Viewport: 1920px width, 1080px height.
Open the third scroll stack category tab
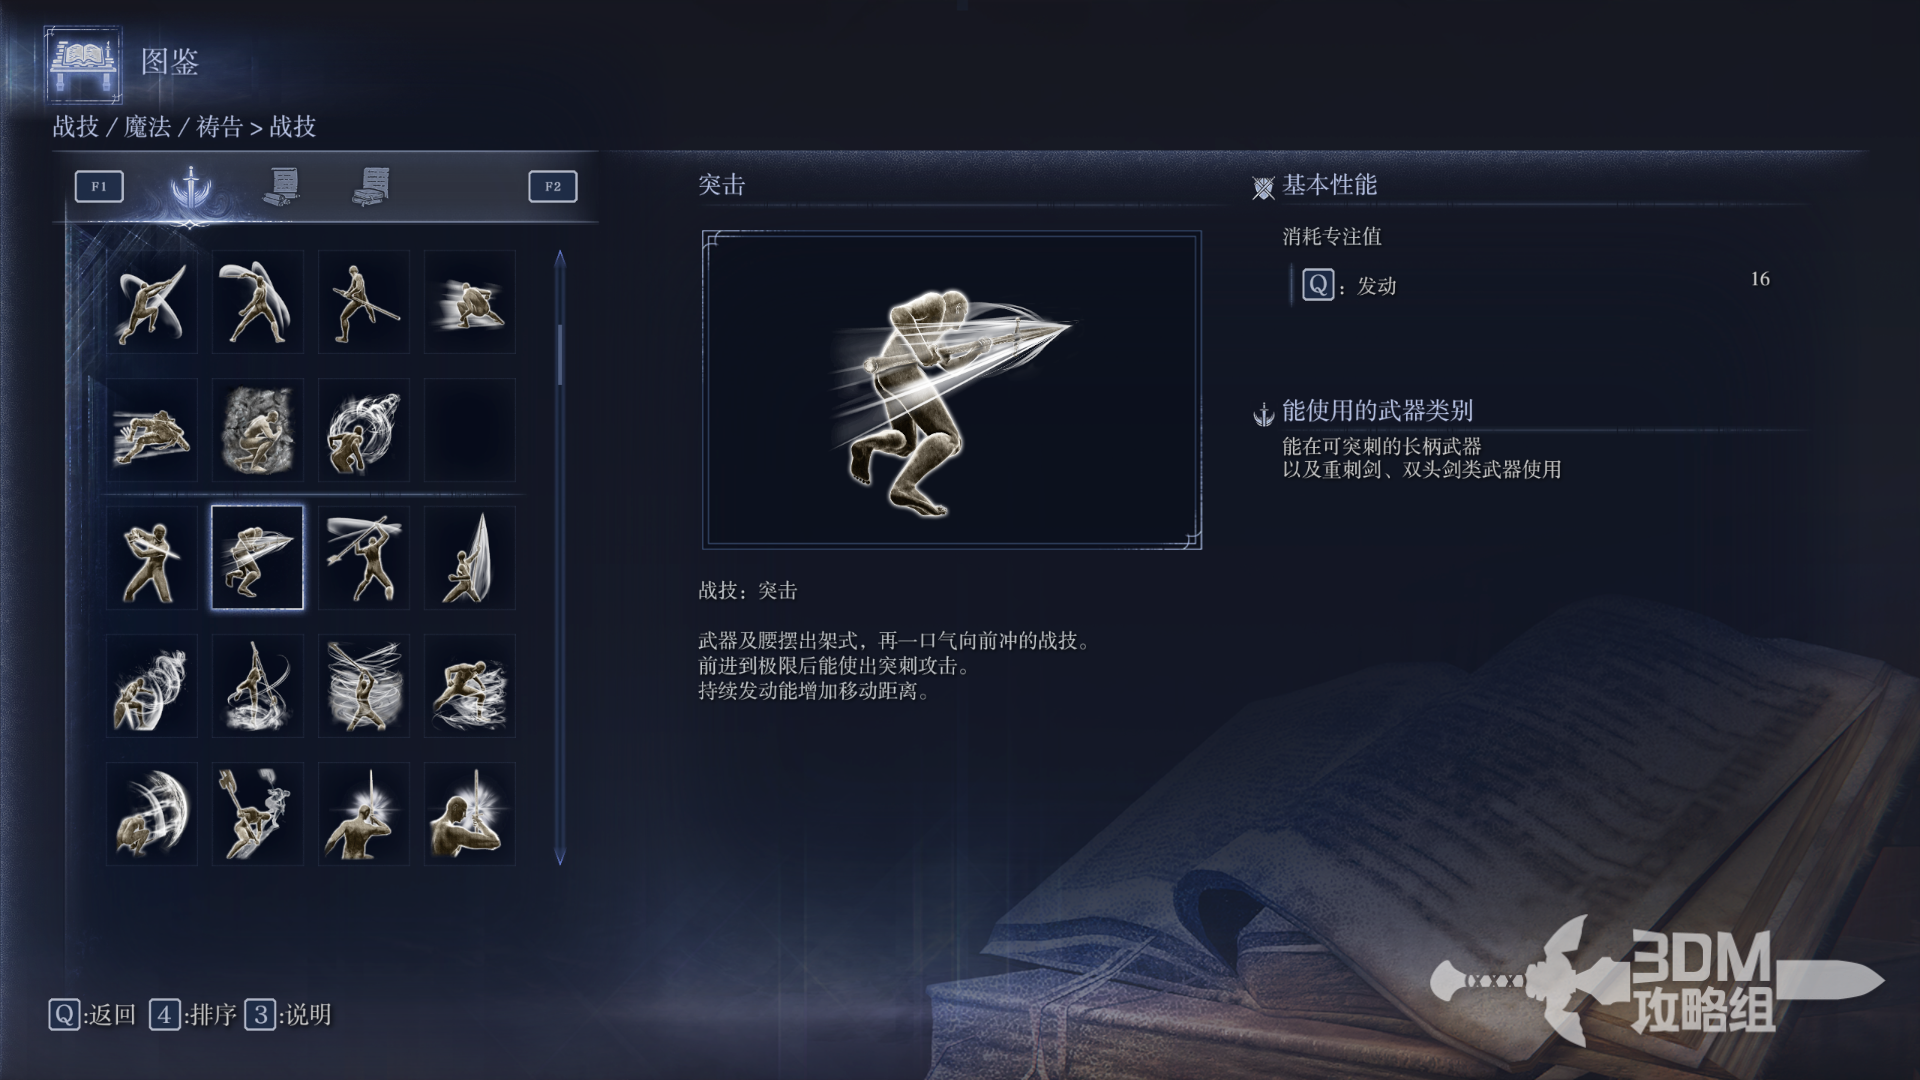[x=371, y=186]
